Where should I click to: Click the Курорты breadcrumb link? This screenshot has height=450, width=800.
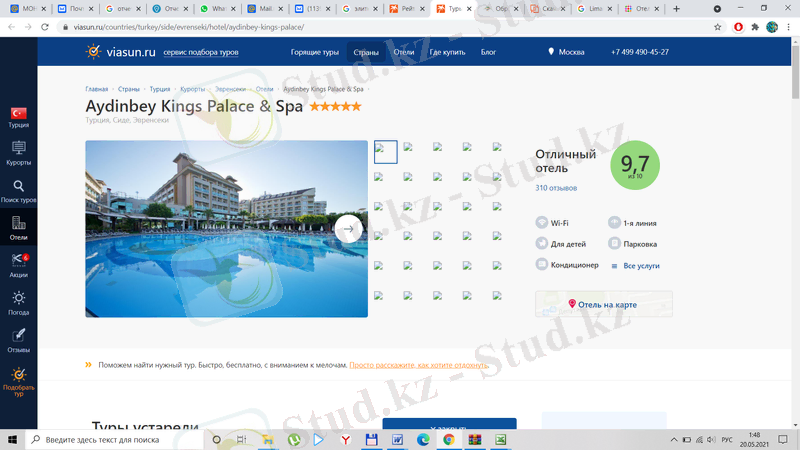point(192,89)
